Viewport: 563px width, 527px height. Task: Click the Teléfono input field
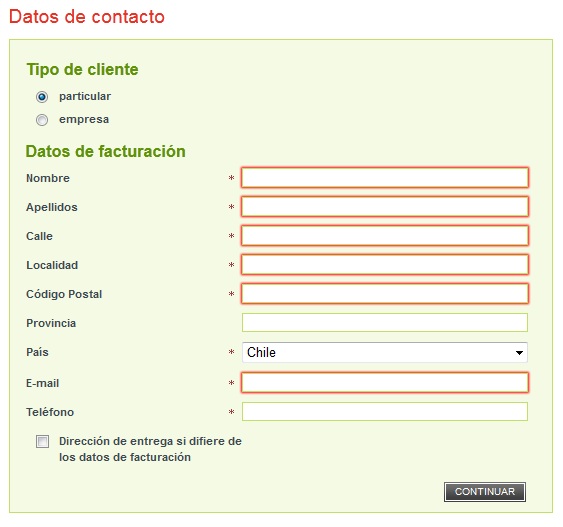[x=385, y=411]
